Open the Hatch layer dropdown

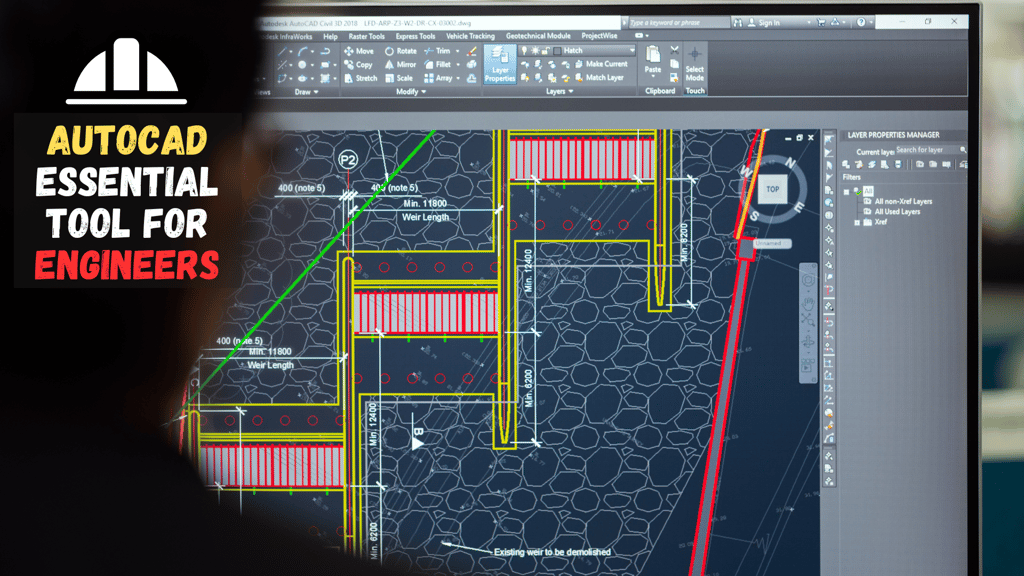click(632, 50)
